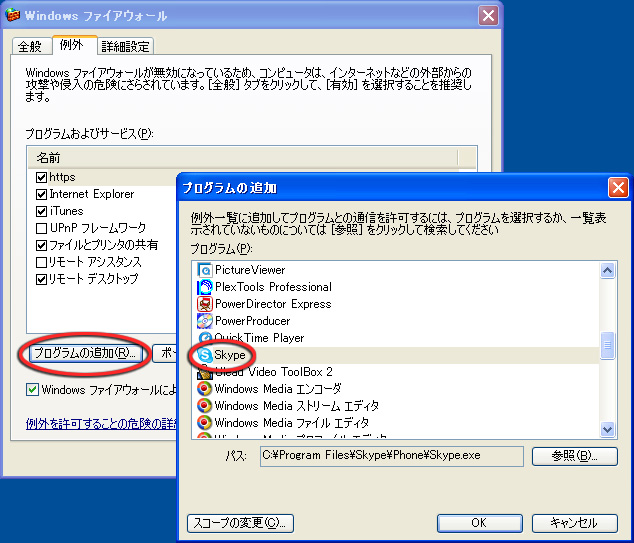Image resolution: width=634 pixels, height=543 pixels.
Task: Enable the リモート アシスタンス checkbox
Action: click(41, 262)
